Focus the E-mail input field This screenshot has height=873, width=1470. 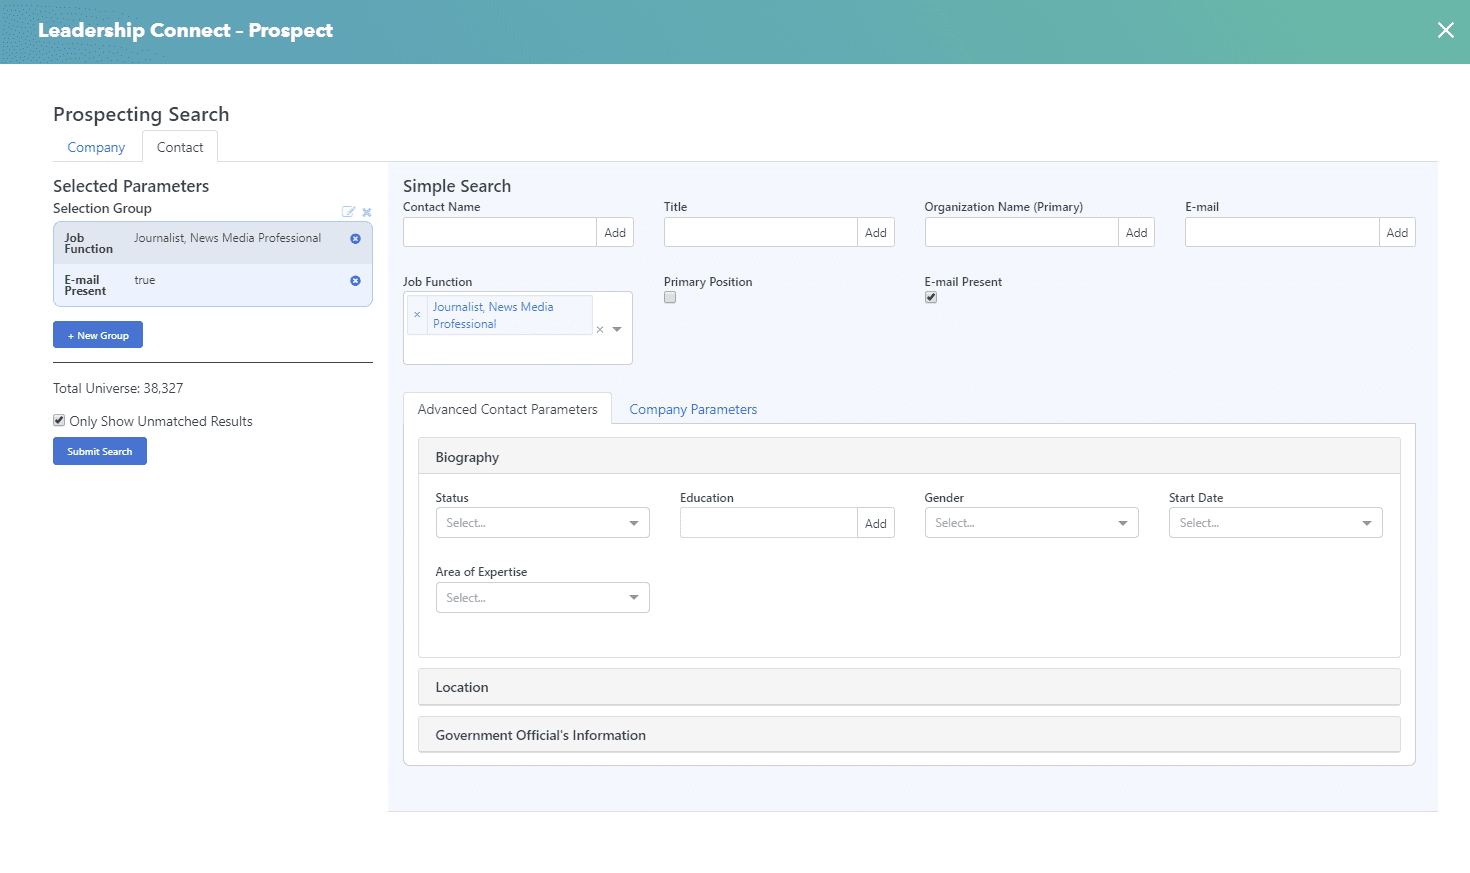click(1282, 232)
